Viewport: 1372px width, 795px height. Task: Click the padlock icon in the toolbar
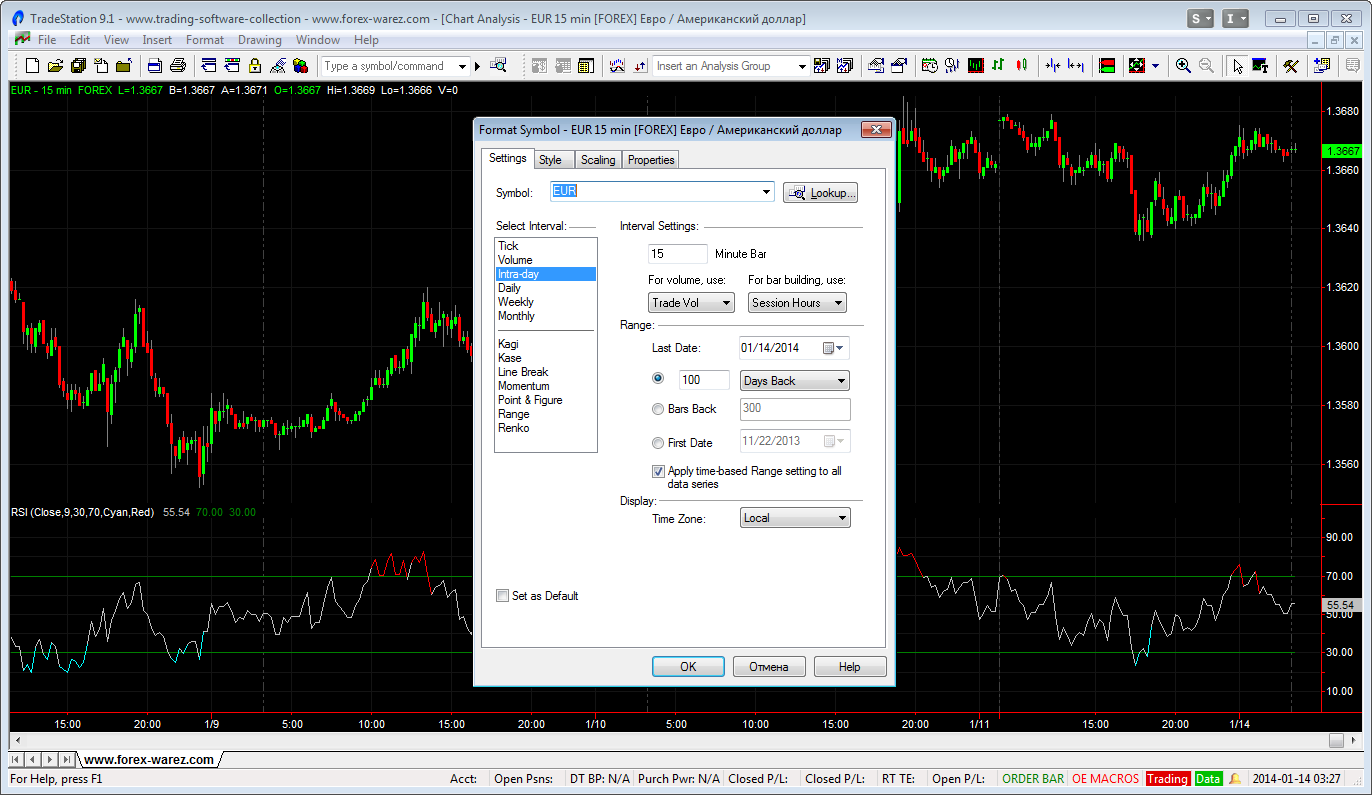tap(254, 66)
